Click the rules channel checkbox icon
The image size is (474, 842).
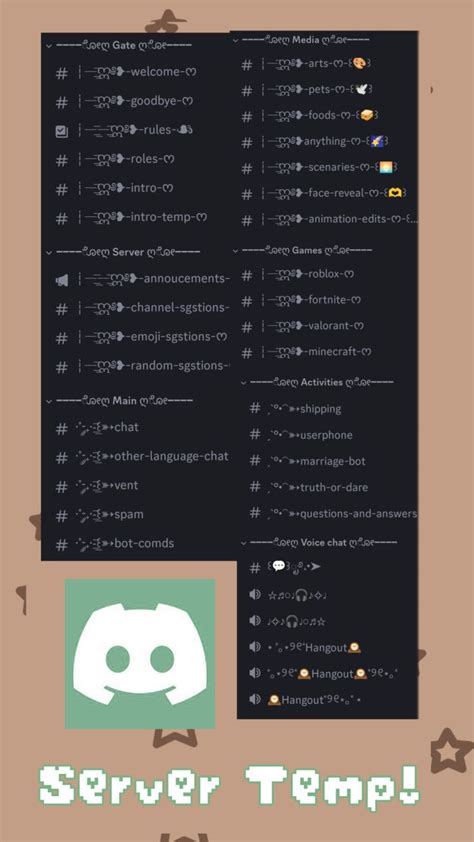62,130
